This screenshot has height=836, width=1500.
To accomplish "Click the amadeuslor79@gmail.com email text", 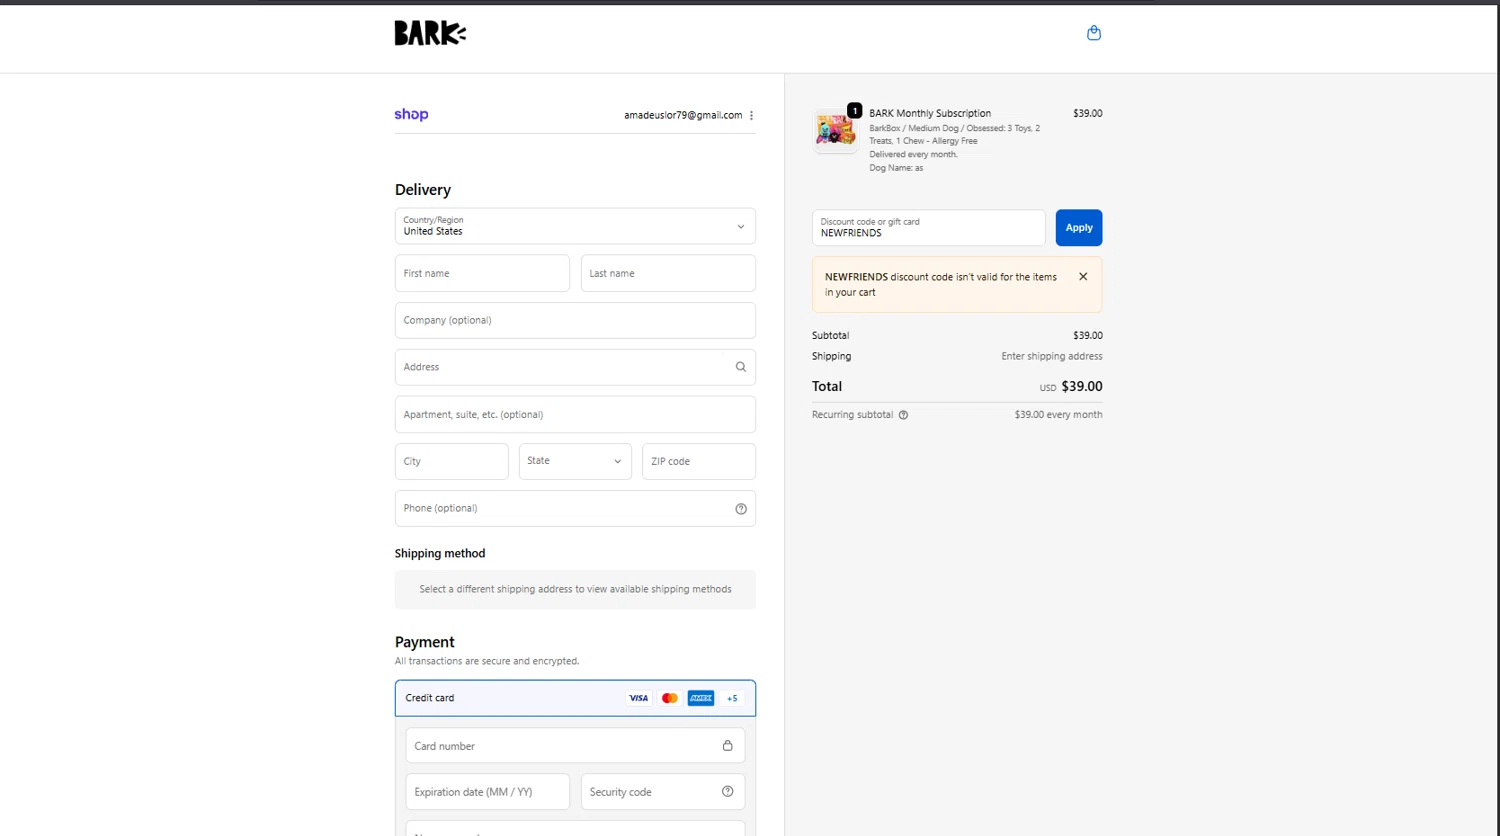I will pyautogui.click(x=683, y=115).
